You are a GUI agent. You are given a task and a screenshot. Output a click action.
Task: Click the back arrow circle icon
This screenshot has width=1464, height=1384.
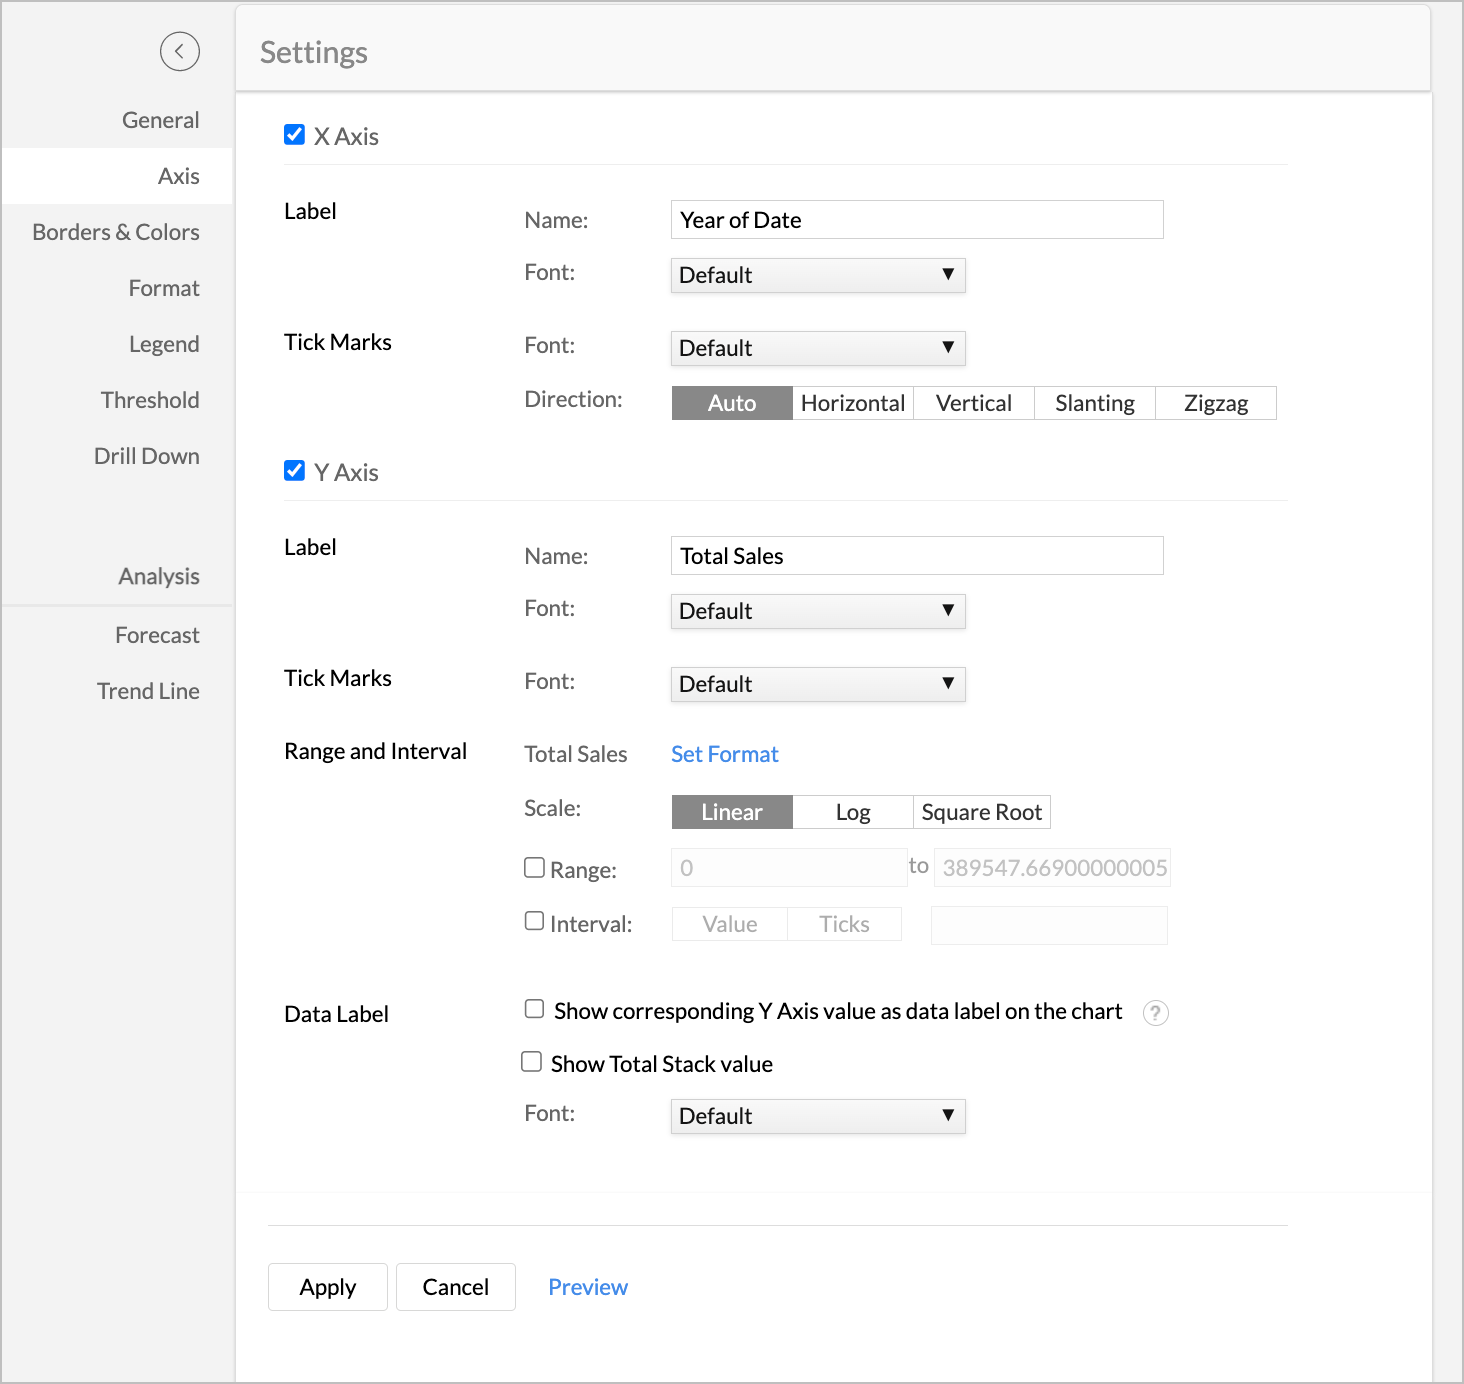[x=180, y=51]
